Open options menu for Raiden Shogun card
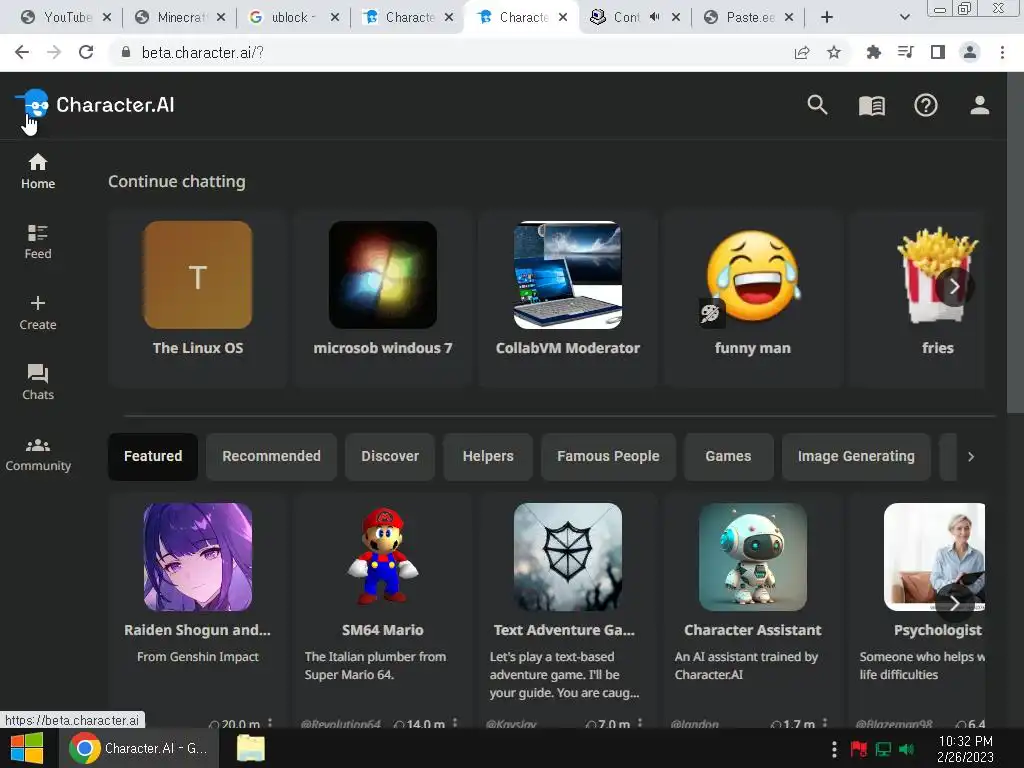1024x768 pixels. coord(270,722)
